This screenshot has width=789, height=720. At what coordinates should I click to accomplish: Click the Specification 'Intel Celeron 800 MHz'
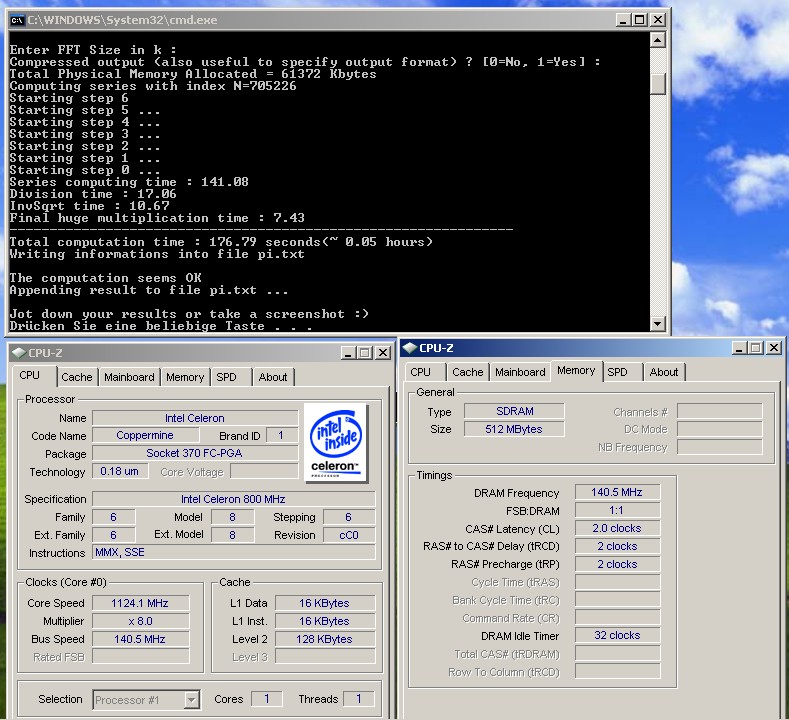click(x=233, y=499)
